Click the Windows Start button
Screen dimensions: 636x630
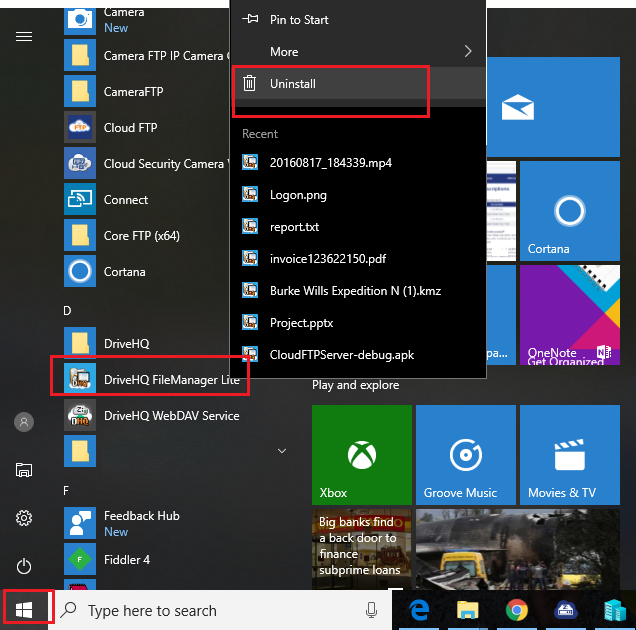click(25, 608)
